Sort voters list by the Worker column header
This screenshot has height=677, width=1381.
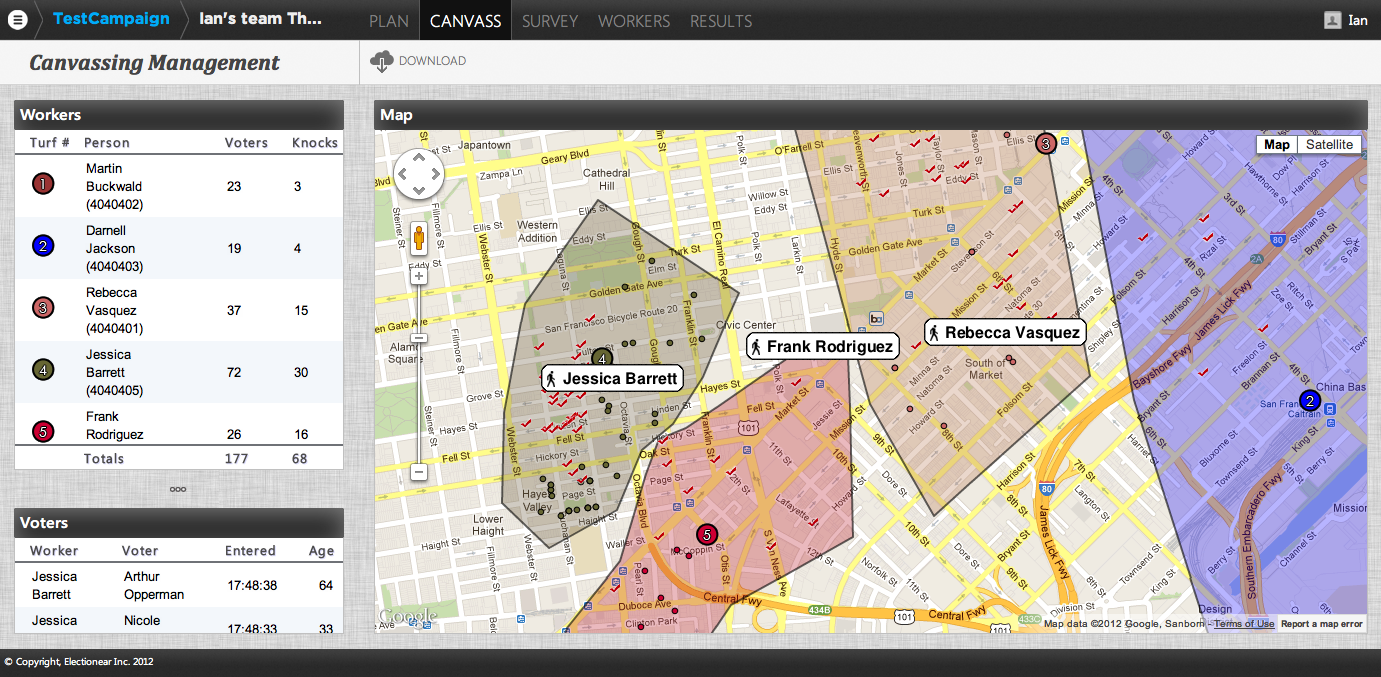point(54,551)
